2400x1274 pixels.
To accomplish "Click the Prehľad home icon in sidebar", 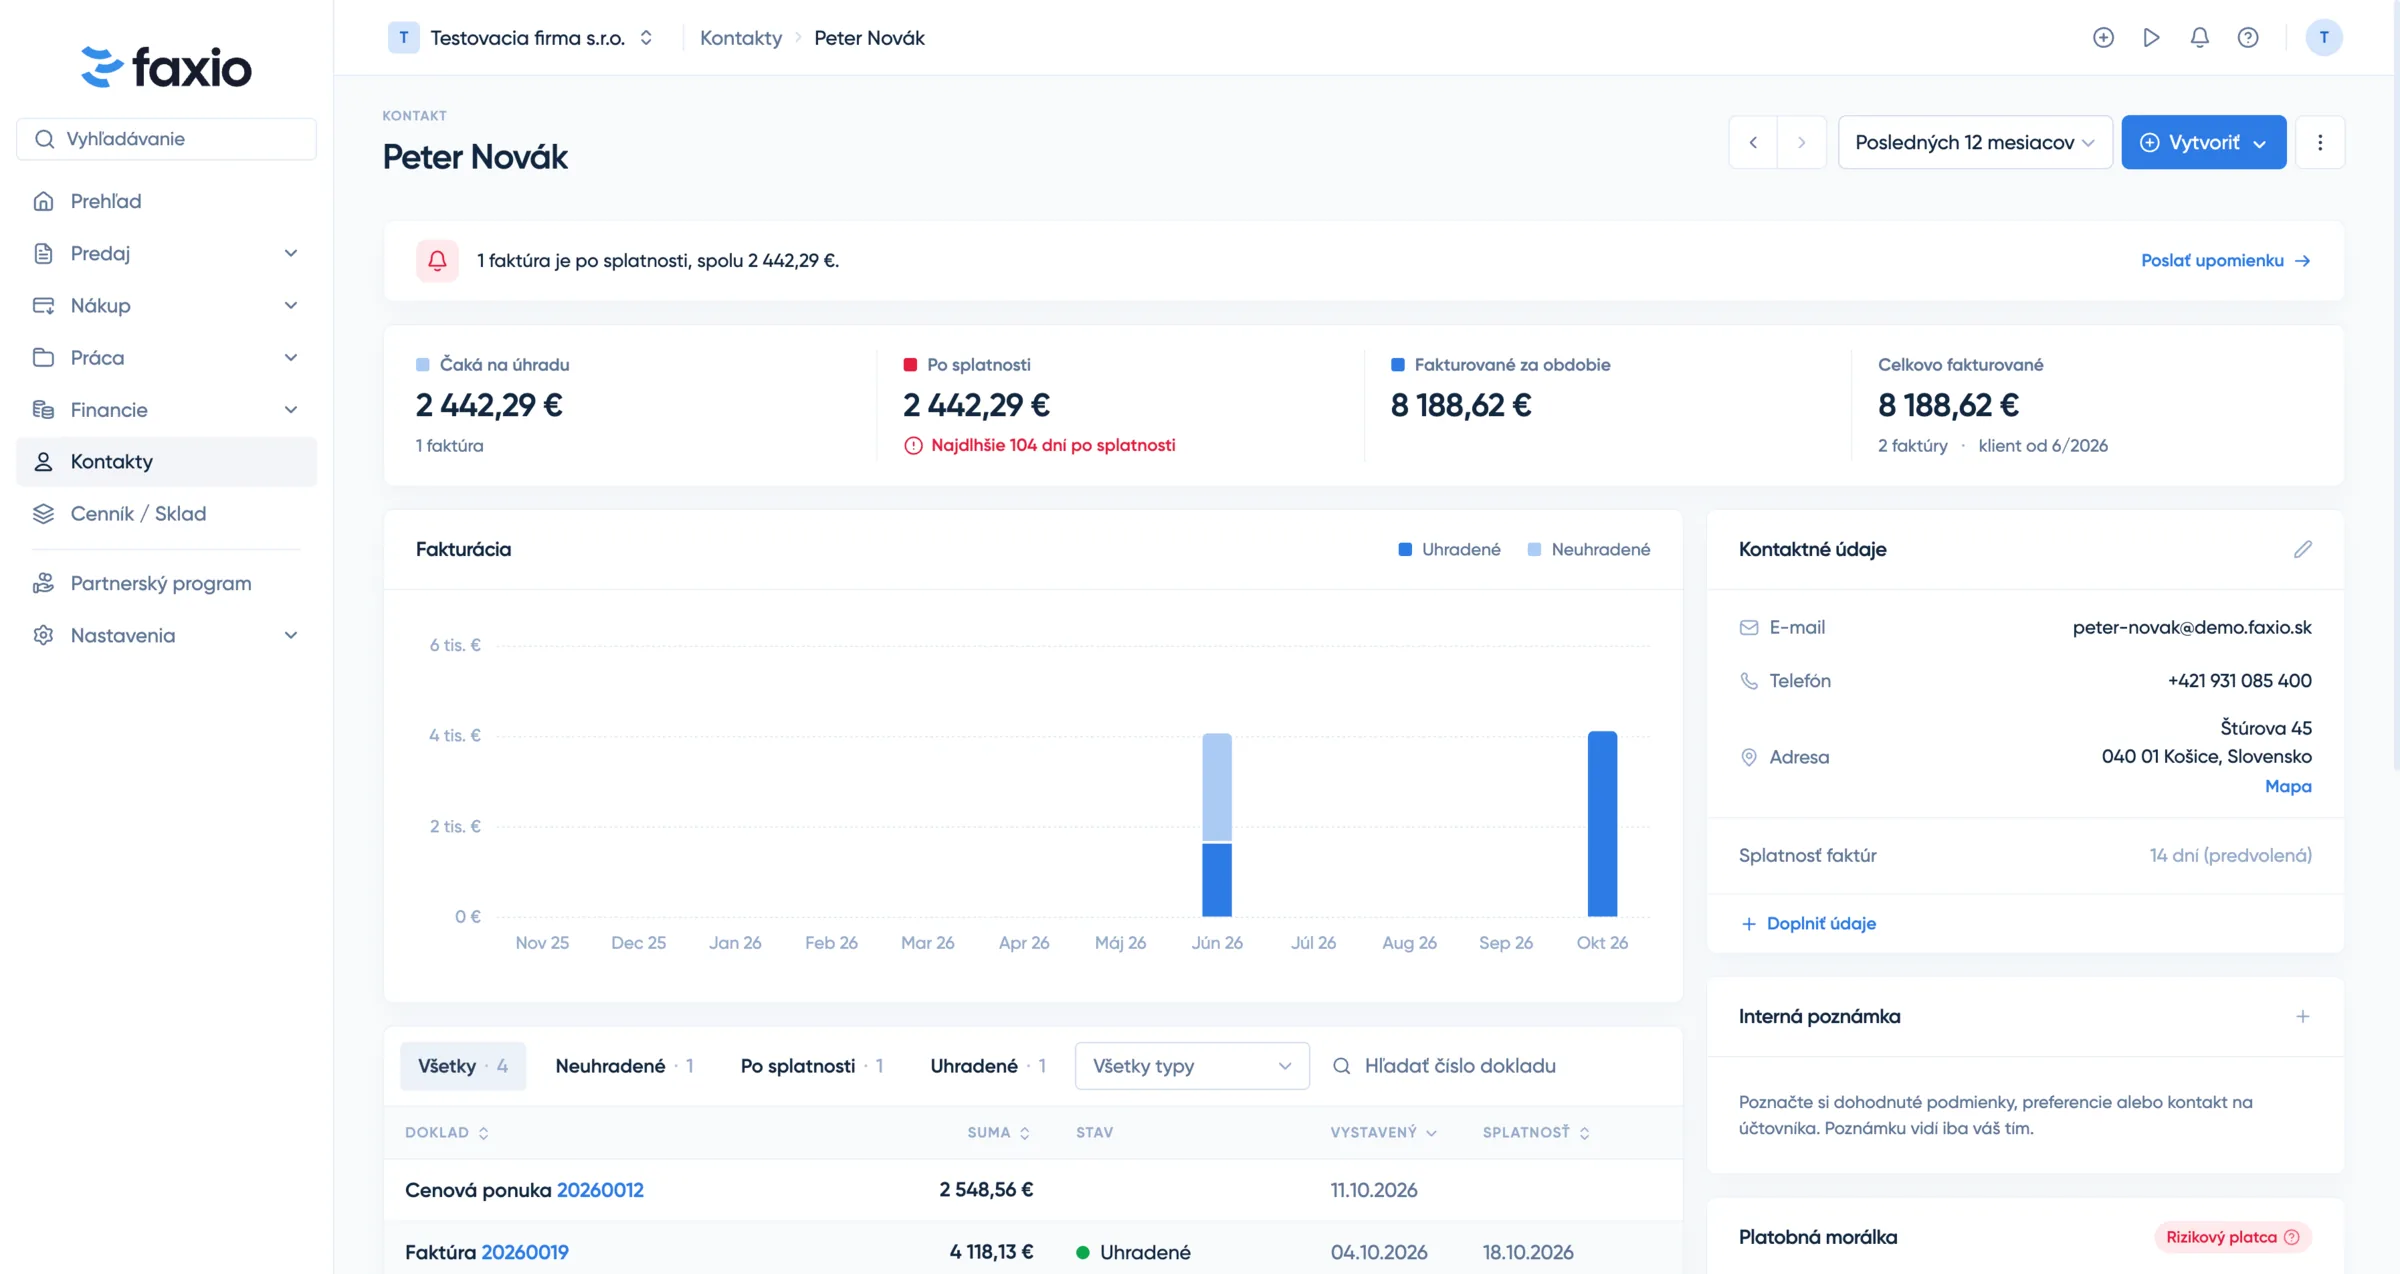I will 43,201.
